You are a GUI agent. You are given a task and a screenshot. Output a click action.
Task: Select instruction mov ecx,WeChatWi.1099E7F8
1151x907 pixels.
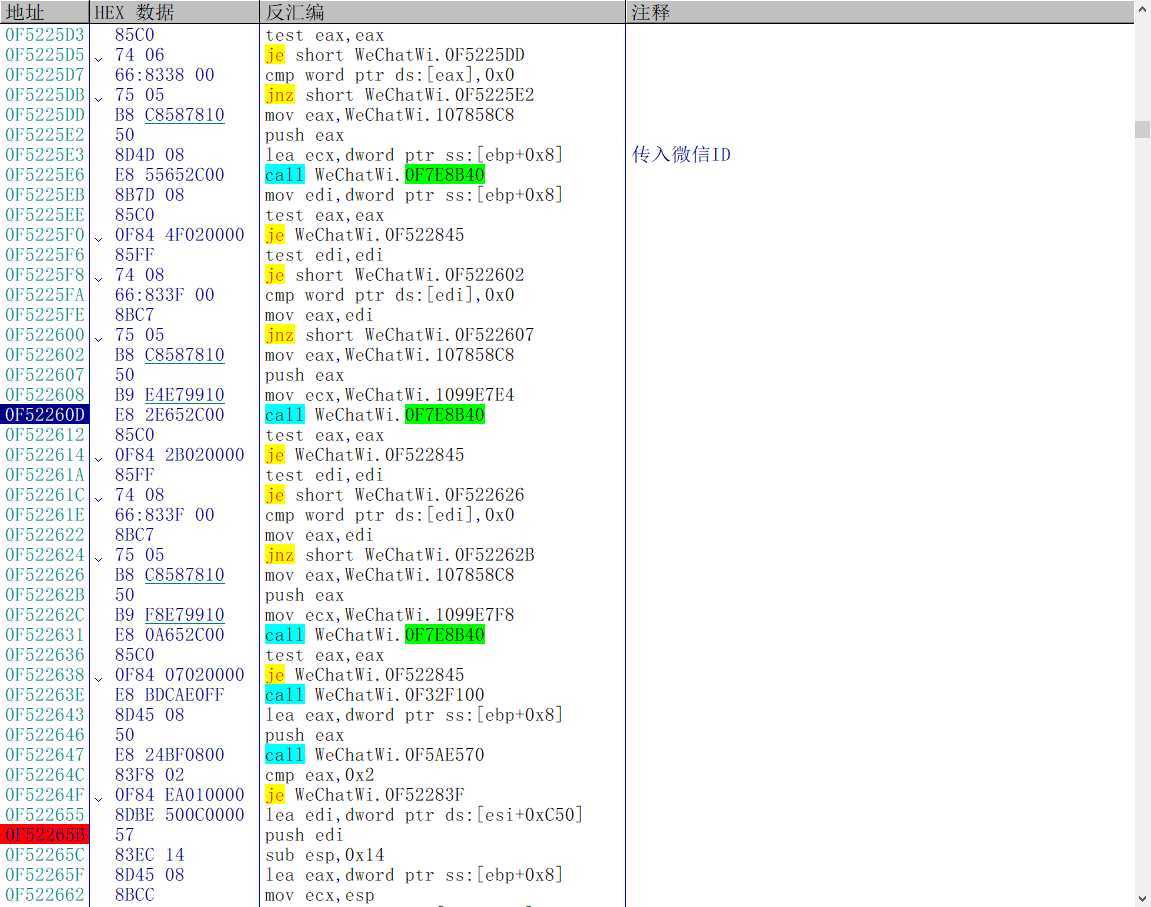pos(390,615)
